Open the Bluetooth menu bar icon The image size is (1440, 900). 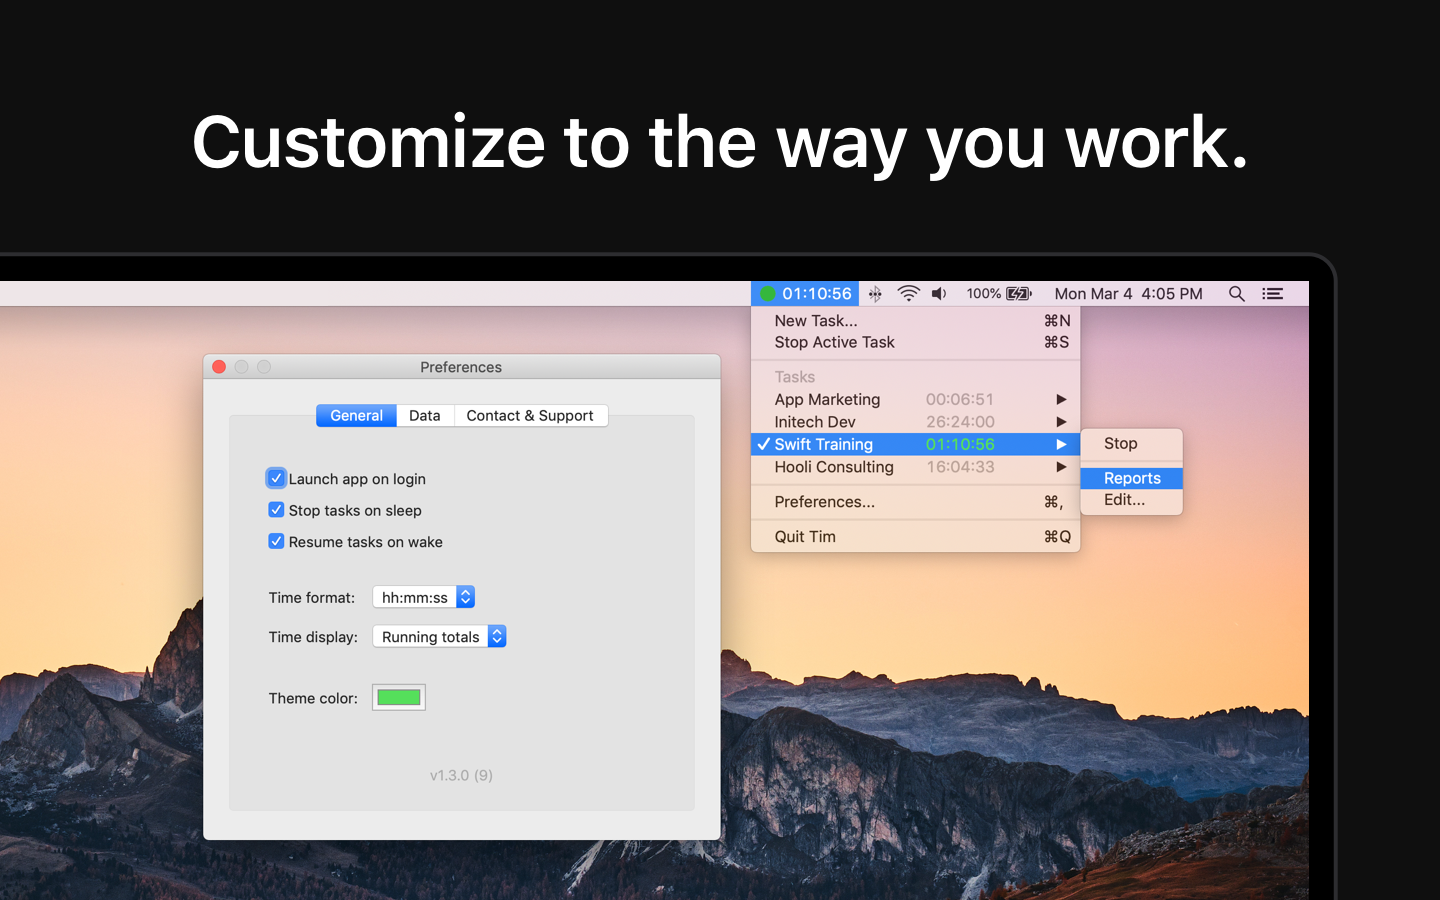tap(874, 293)
